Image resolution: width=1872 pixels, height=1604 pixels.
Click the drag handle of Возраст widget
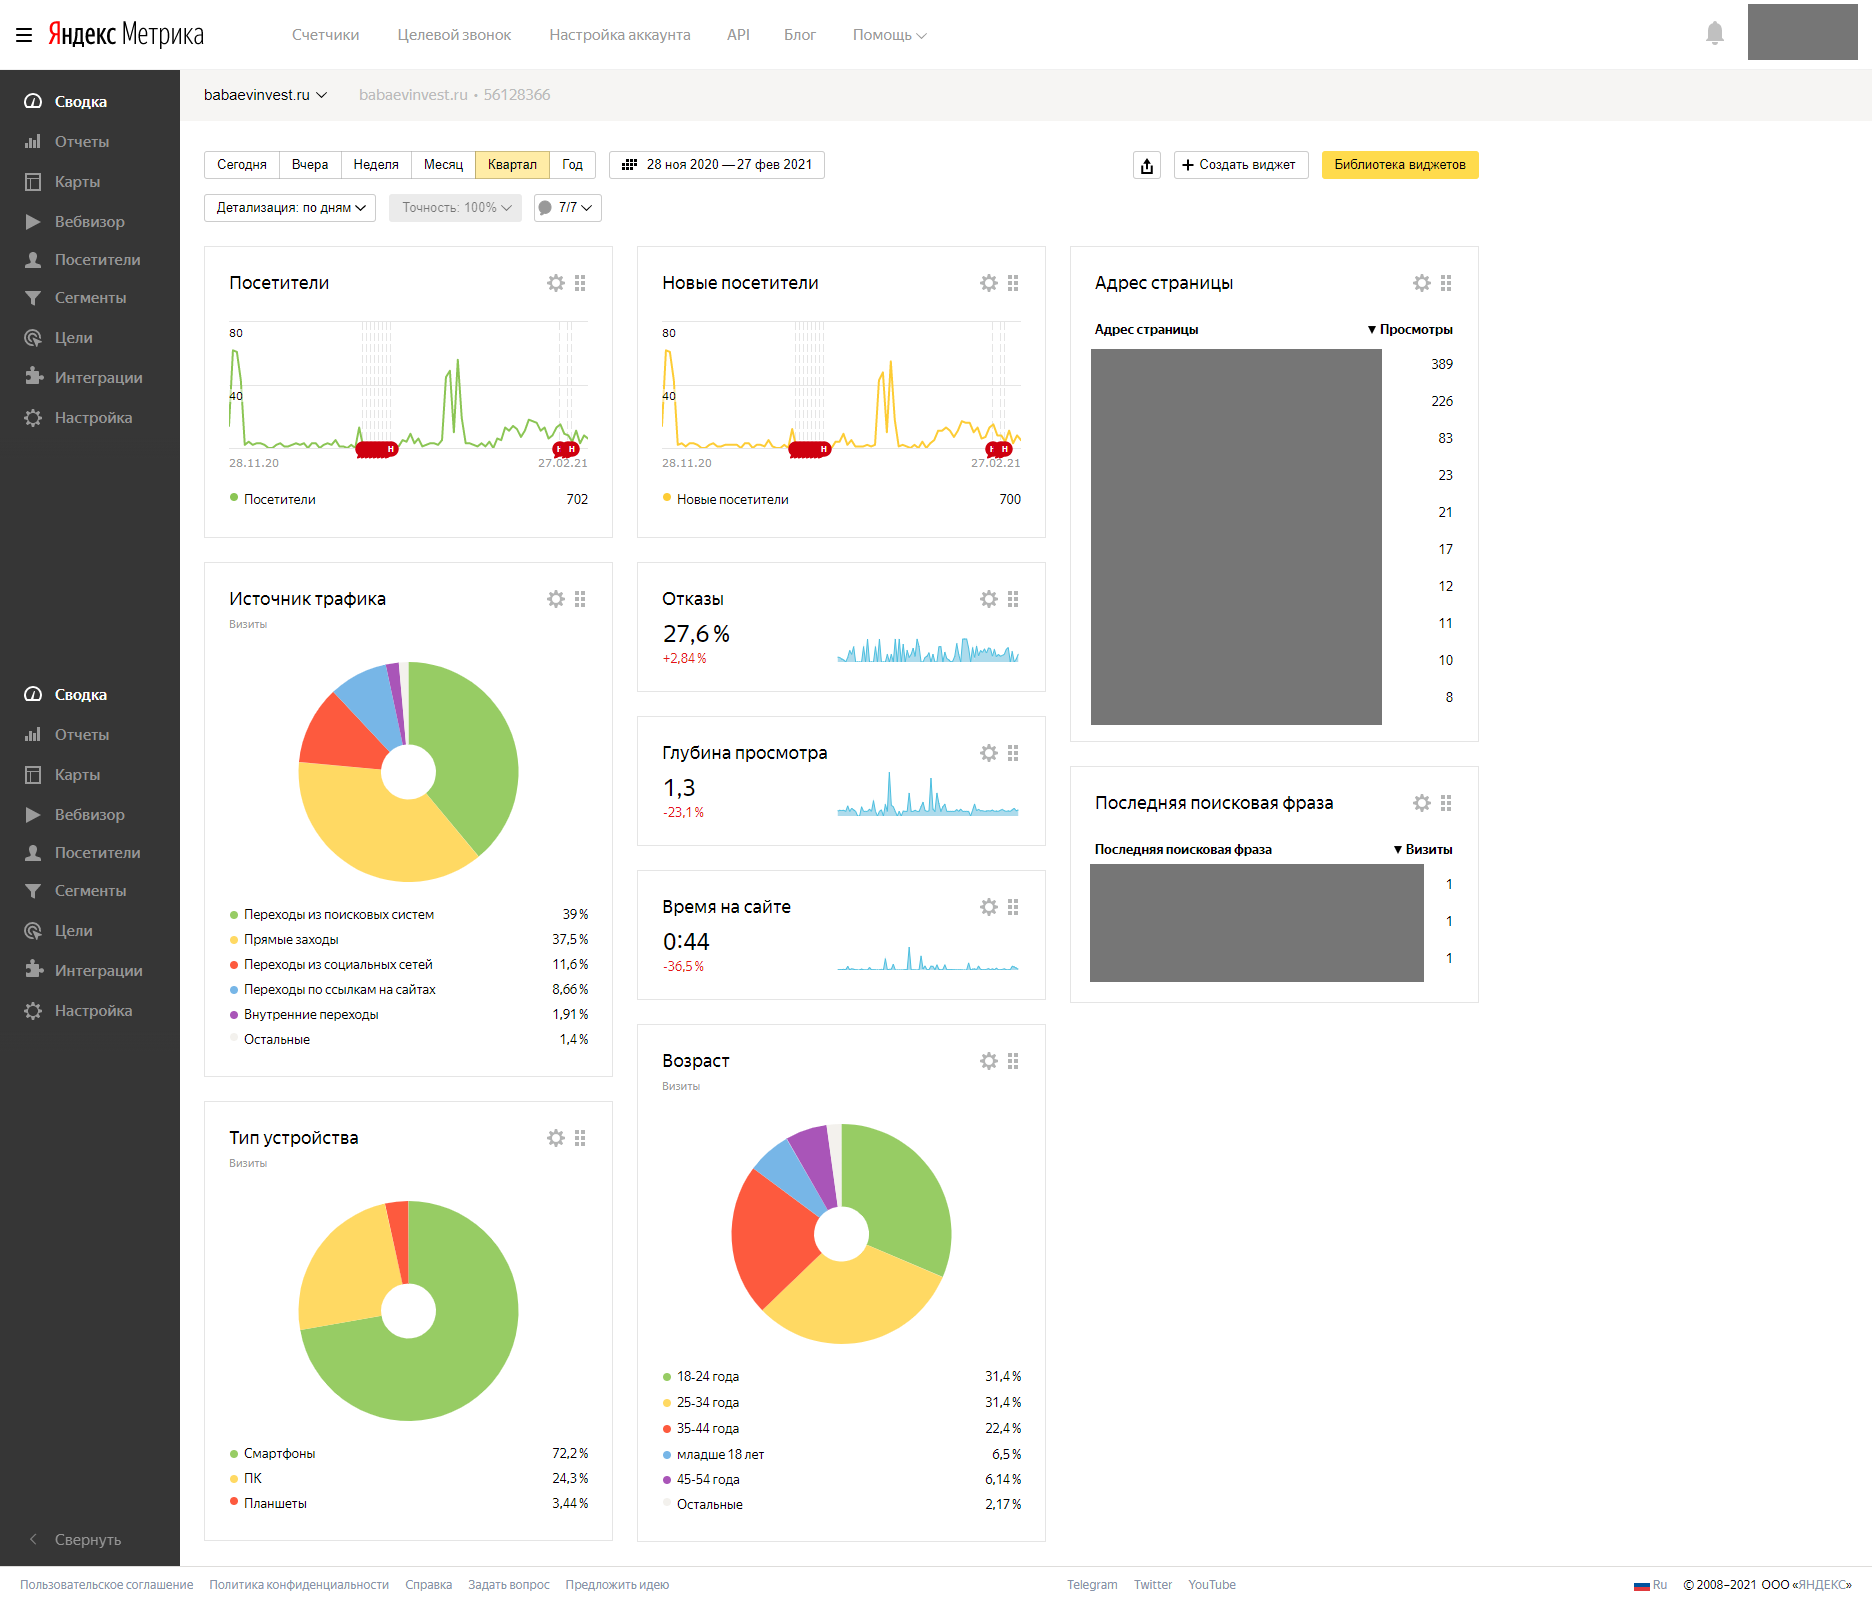click(x=1013, y=1061)
